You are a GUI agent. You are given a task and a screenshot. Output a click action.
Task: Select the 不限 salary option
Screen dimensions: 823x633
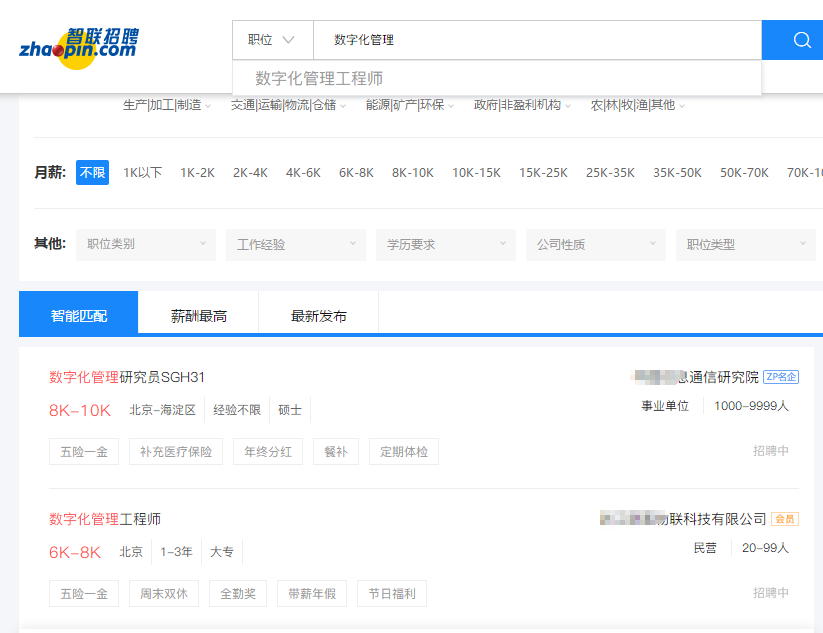pyautogui.click(x=92, y=173)
